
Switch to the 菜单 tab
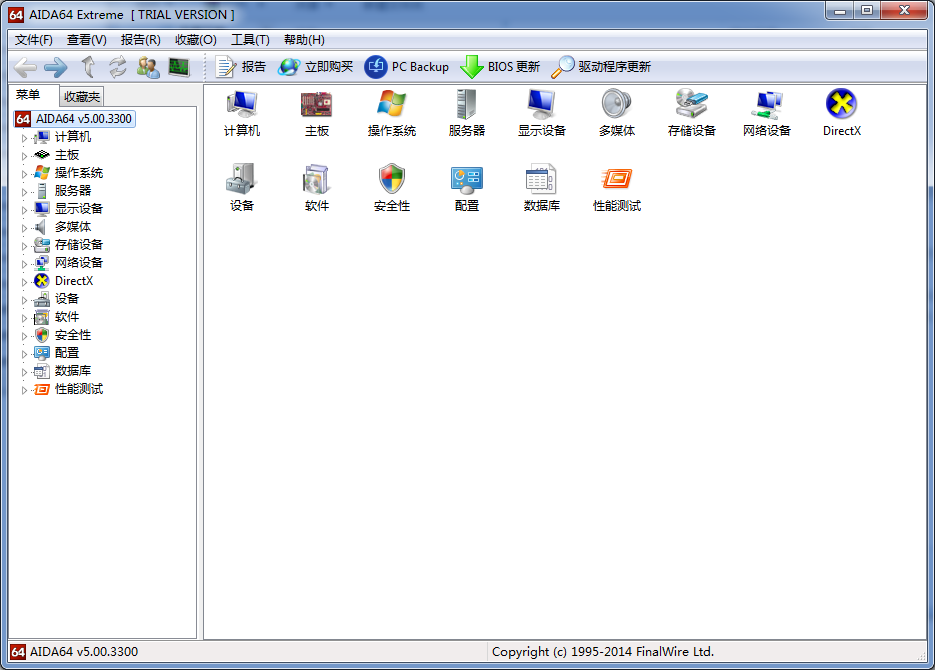28,95
